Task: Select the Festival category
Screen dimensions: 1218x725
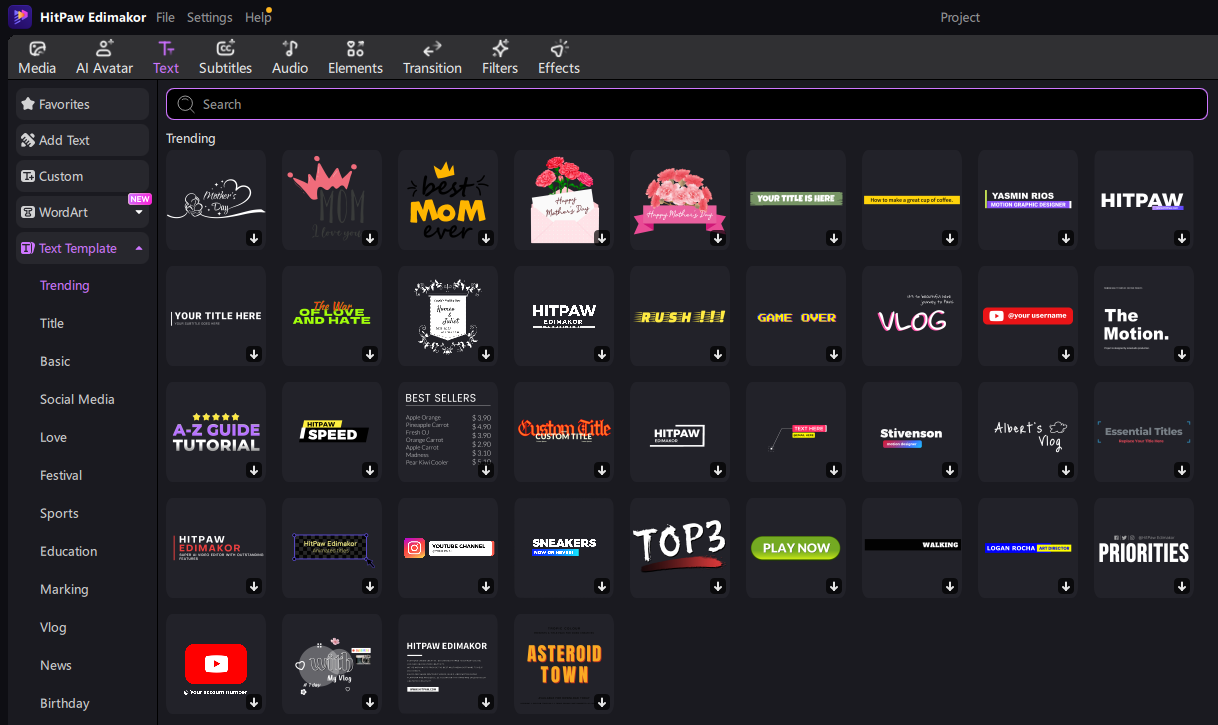Action: (61, 475)
